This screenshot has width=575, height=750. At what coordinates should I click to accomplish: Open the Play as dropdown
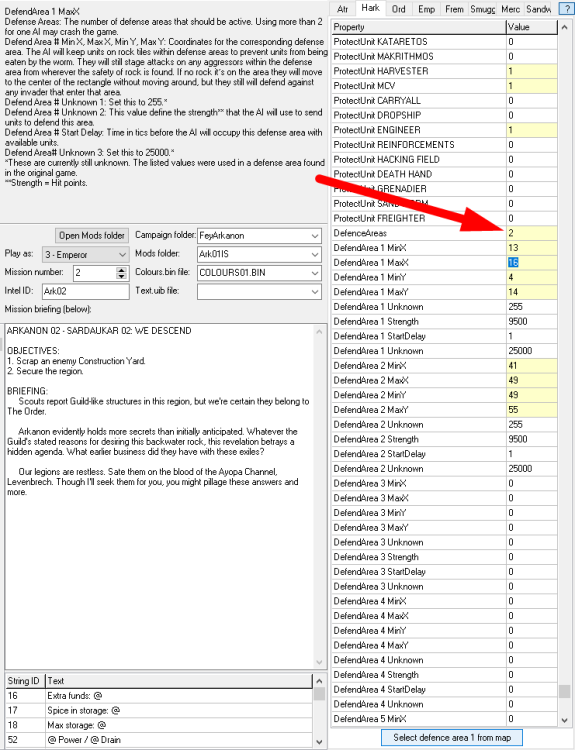86,254
